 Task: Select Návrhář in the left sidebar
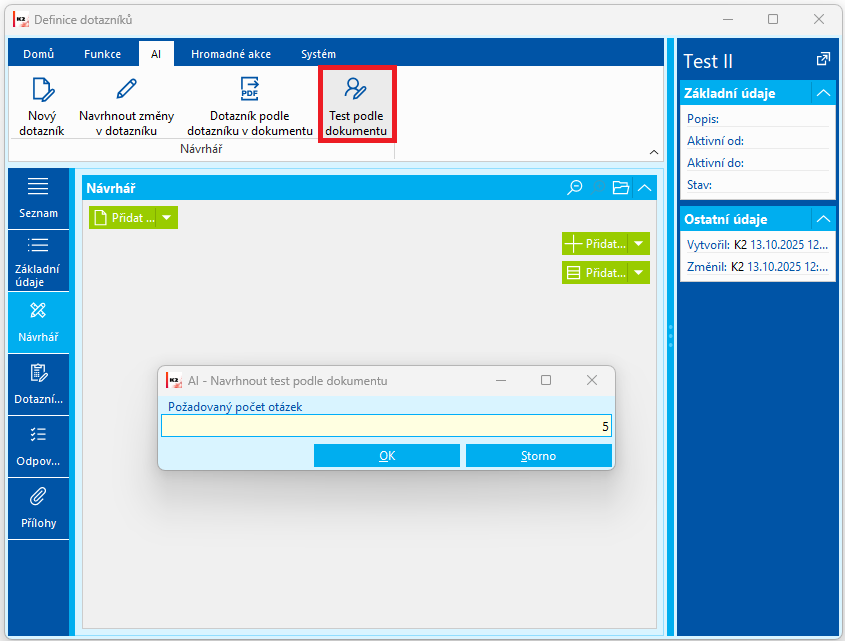38,322
